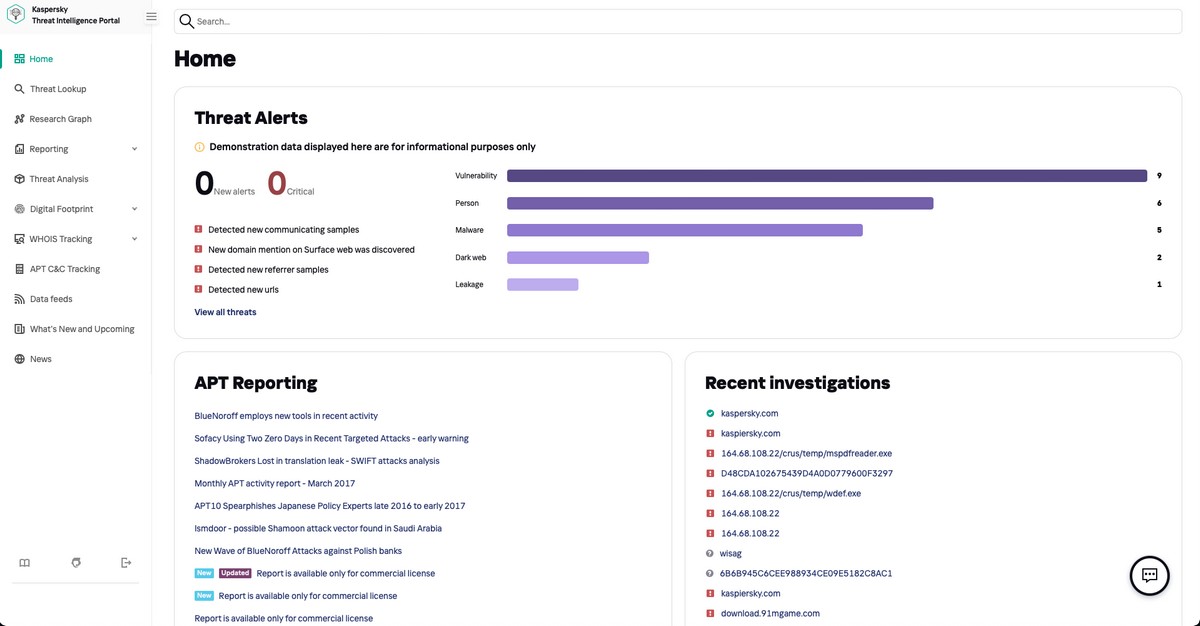Click the Malware bar in threat chart
This screenshot has width=1200, height=626.
tap(684, 230)
